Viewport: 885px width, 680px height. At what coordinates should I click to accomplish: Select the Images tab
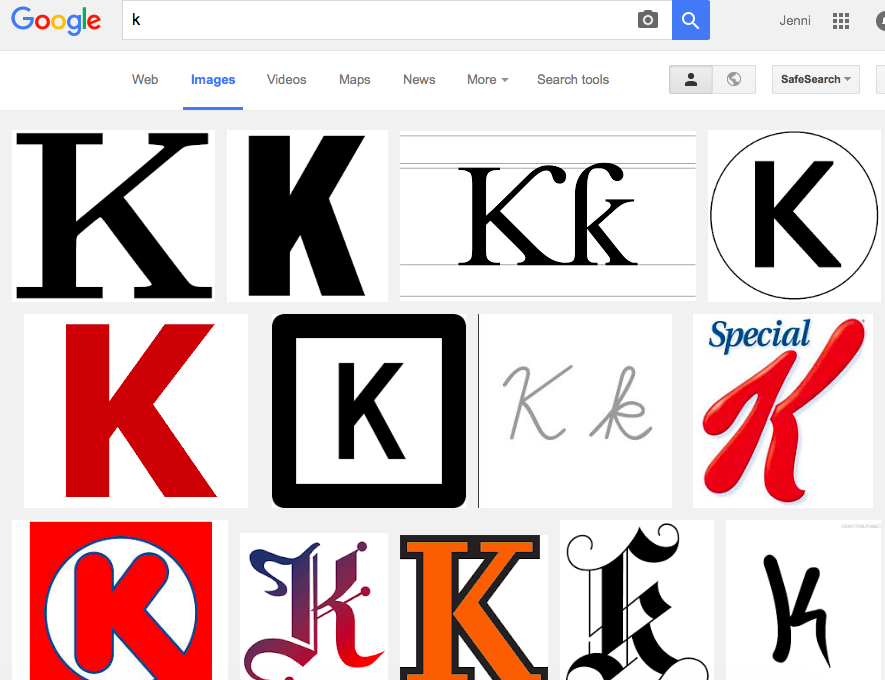tap(213, 80)
